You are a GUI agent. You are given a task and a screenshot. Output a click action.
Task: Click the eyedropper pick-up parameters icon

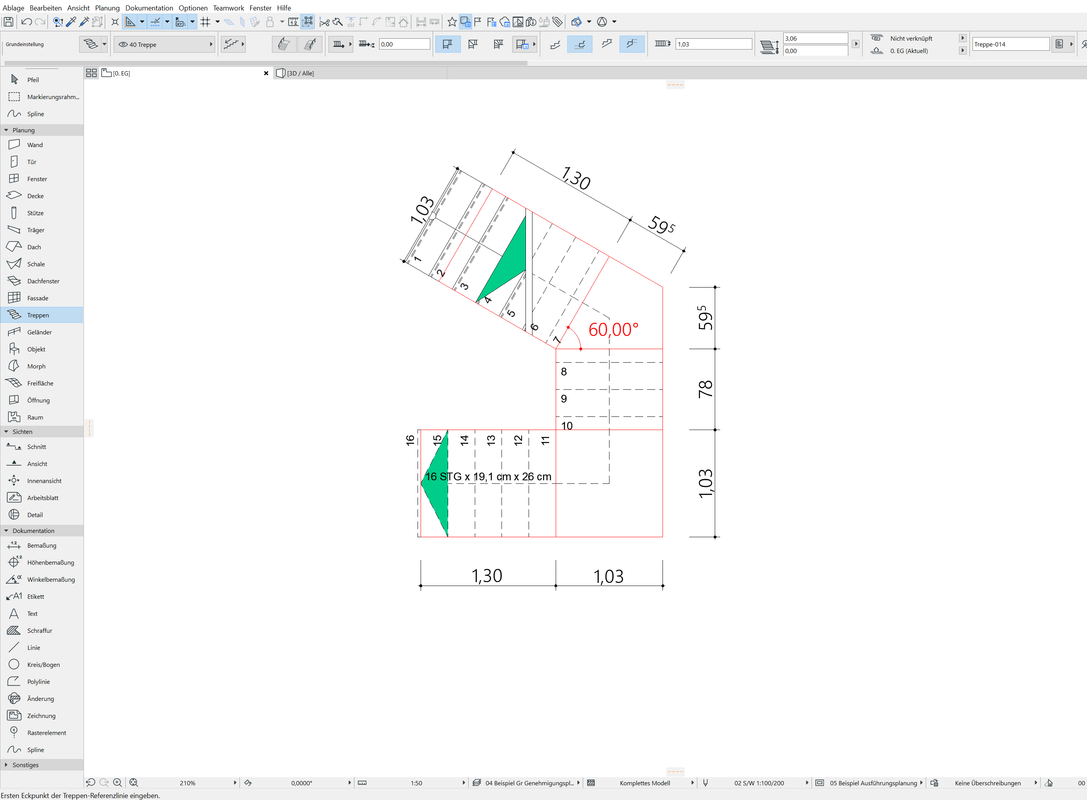pos(71,22)
